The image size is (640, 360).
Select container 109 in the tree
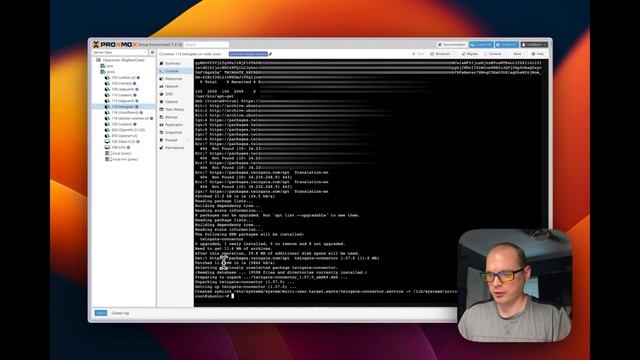point(122,89)
